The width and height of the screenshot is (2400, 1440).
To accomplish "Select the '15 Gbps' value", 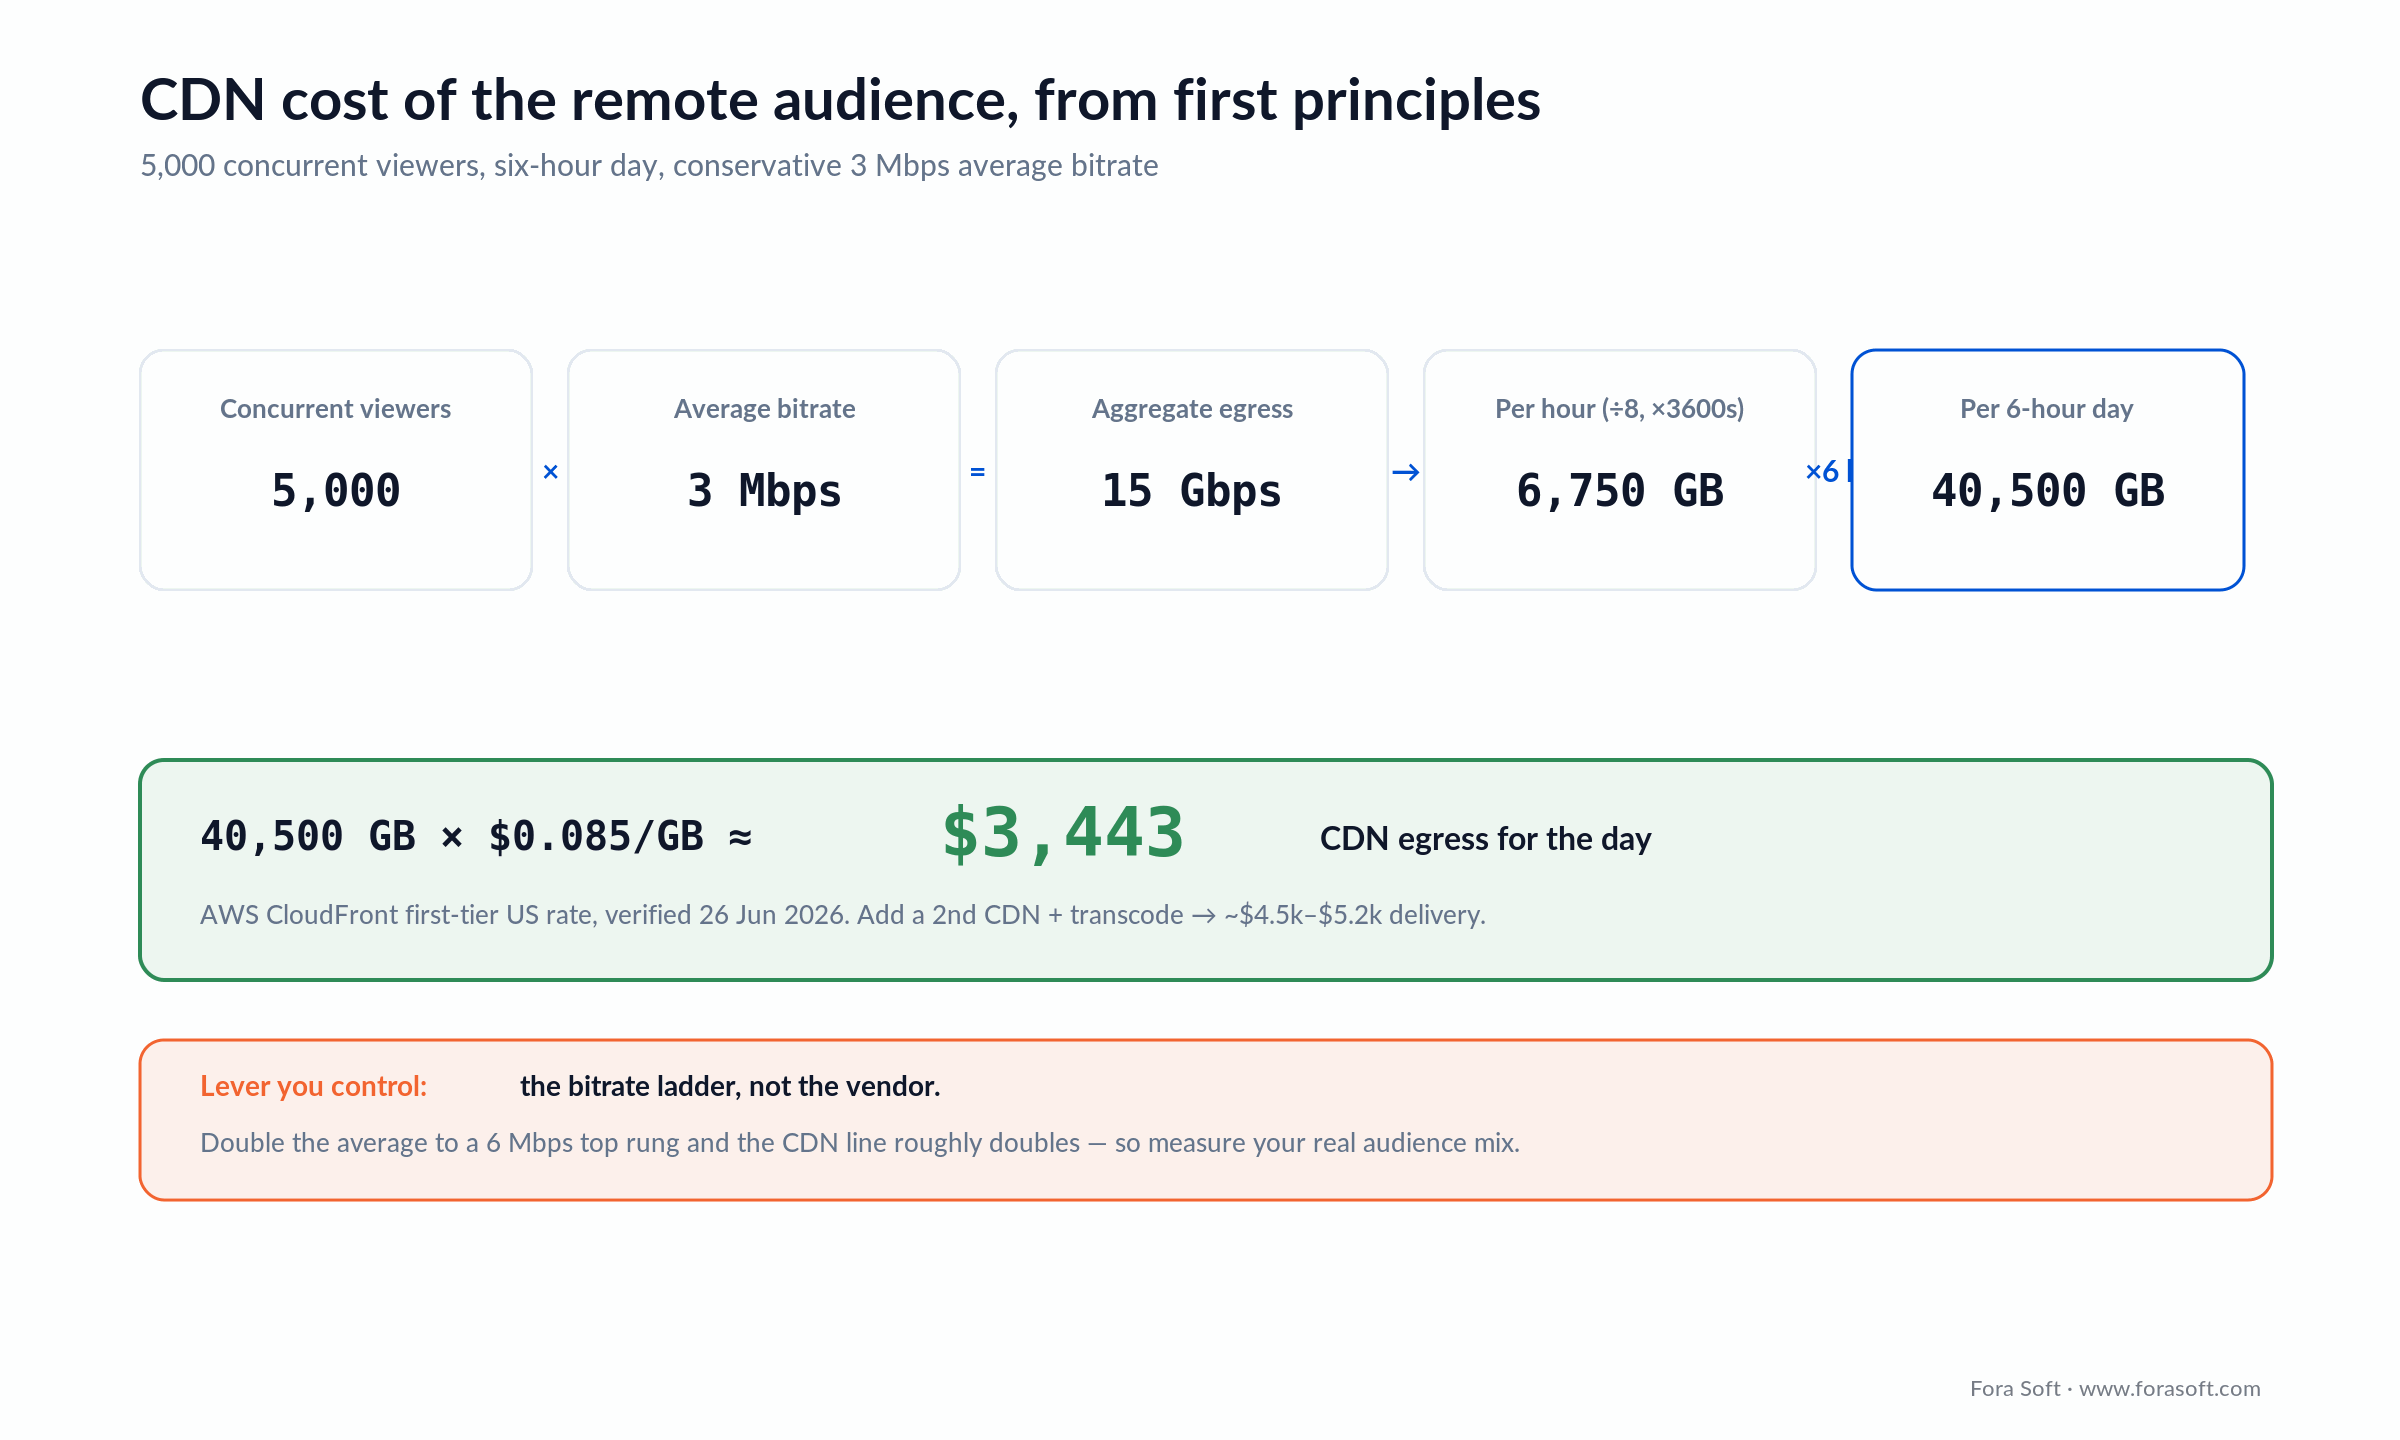I will (x=1192, y=490).
